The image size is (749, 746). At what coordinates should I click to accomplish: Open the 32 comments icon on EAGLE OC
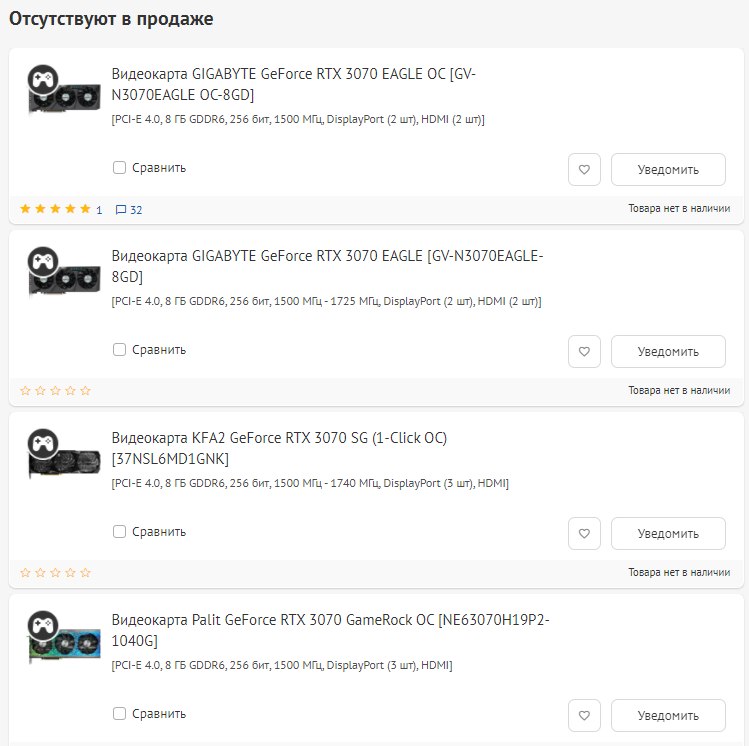click(x=129, y=210)
